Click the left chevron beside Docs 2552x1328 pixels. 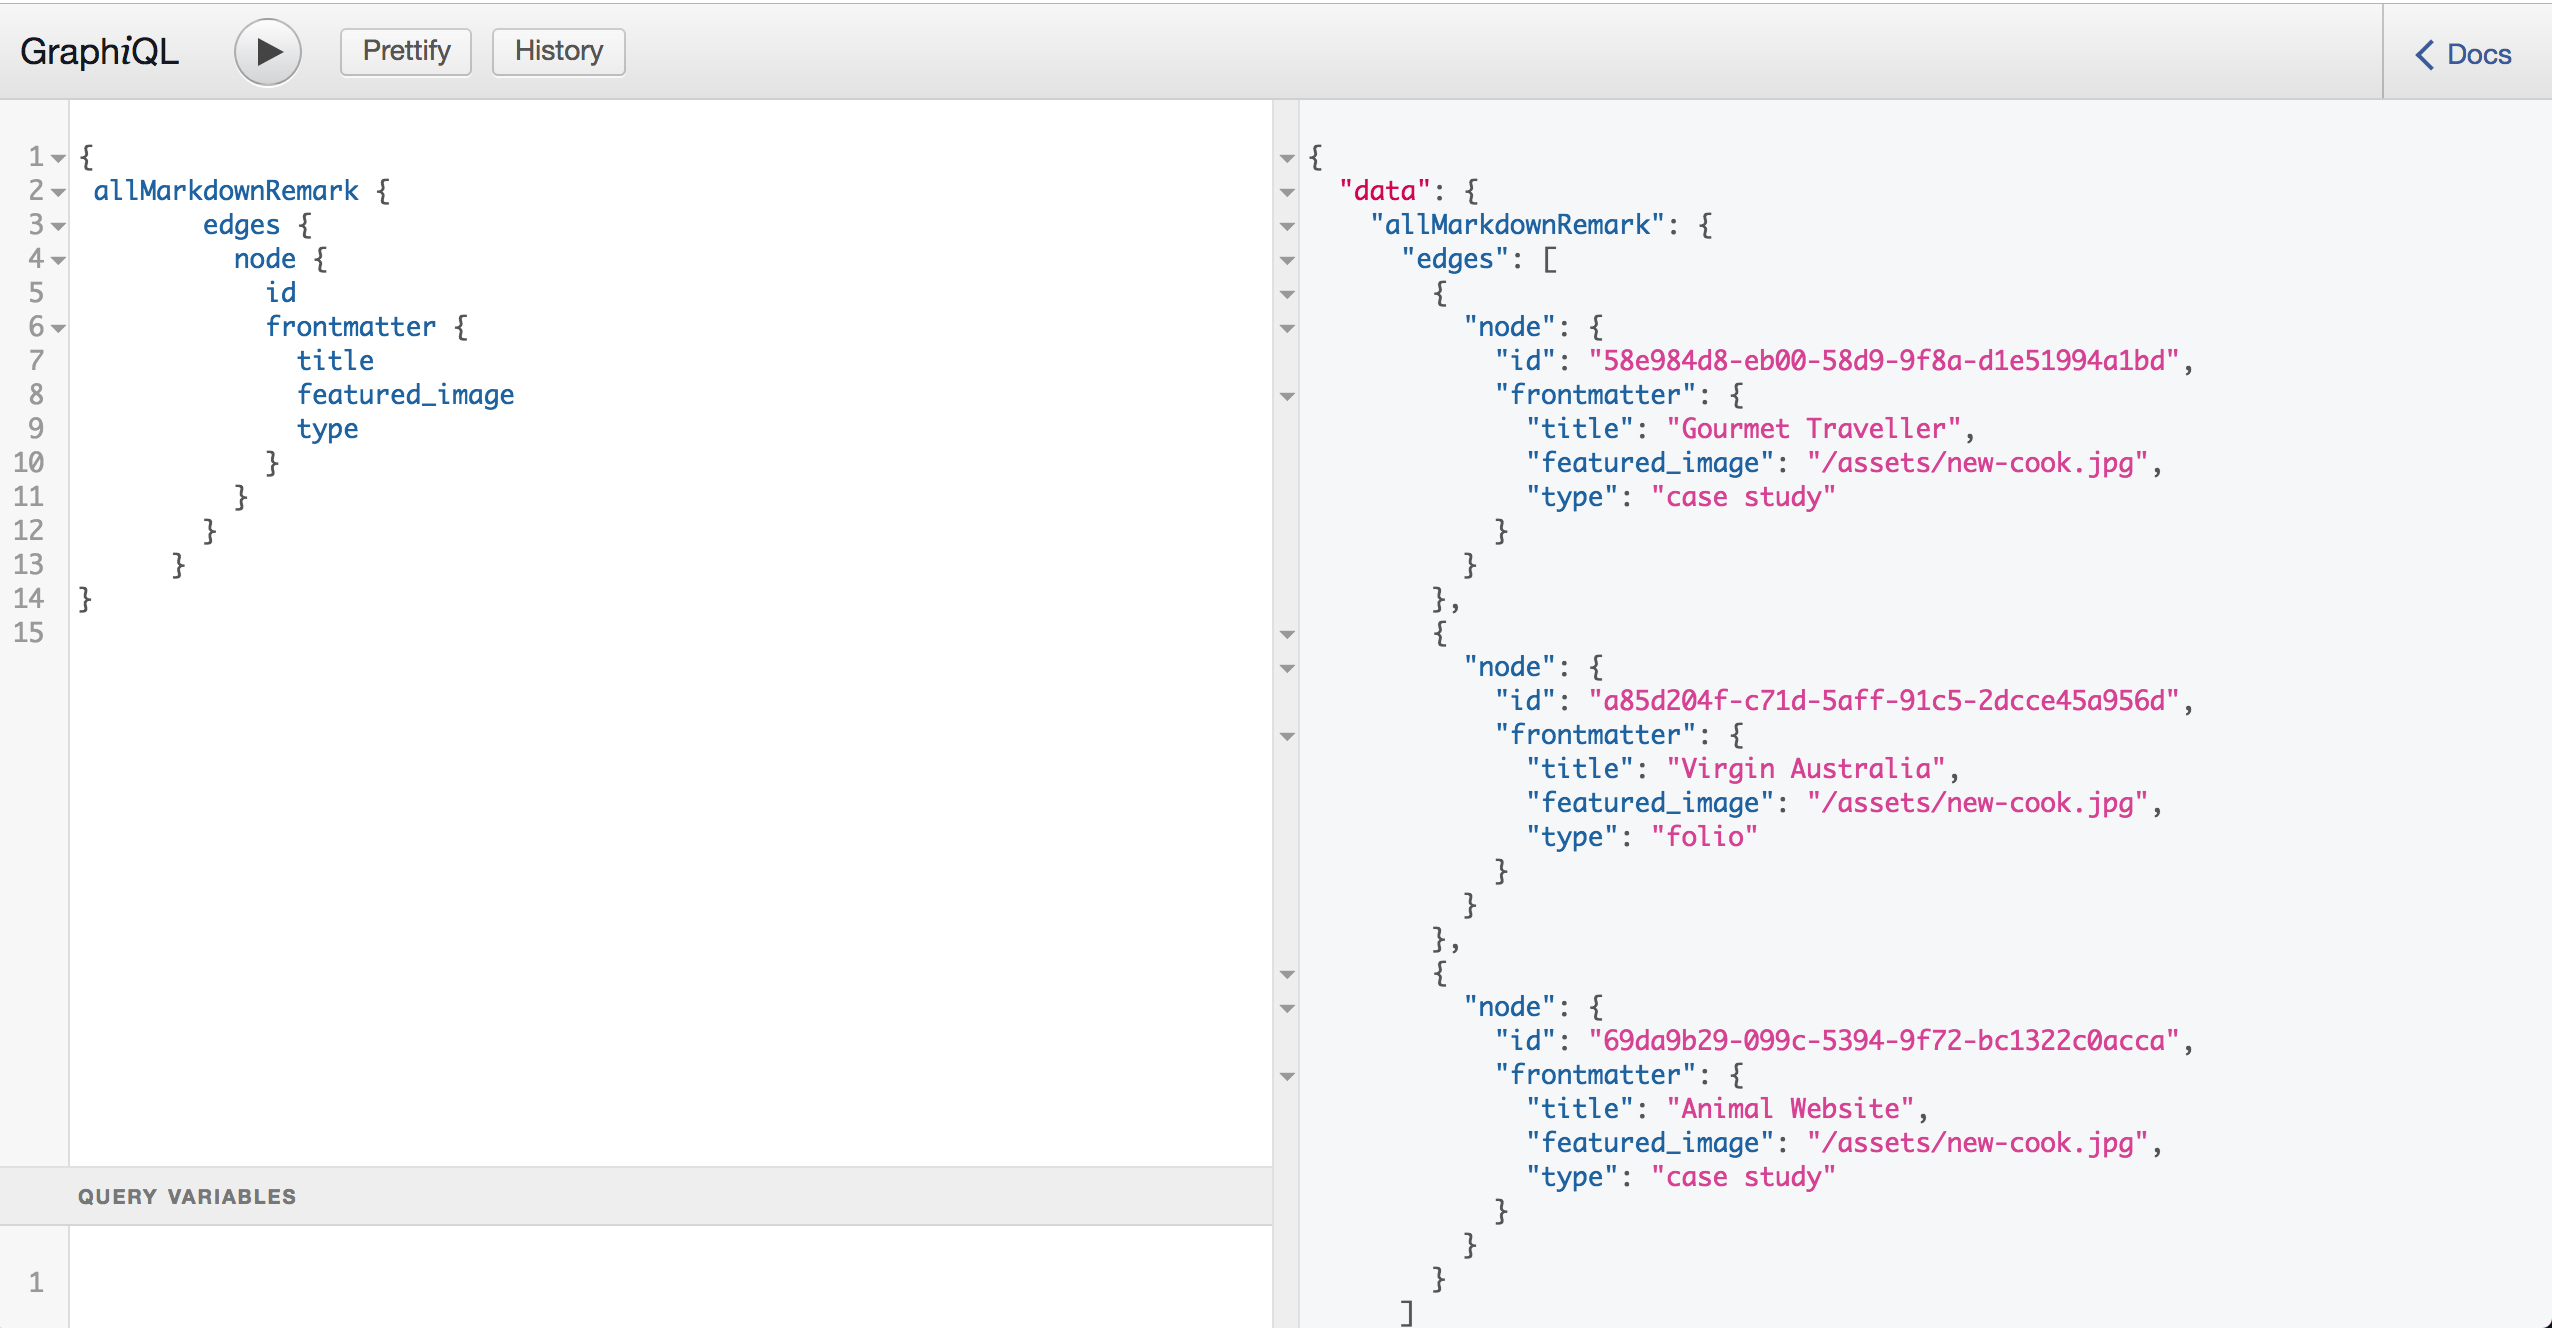click(x=2424, y=54)
